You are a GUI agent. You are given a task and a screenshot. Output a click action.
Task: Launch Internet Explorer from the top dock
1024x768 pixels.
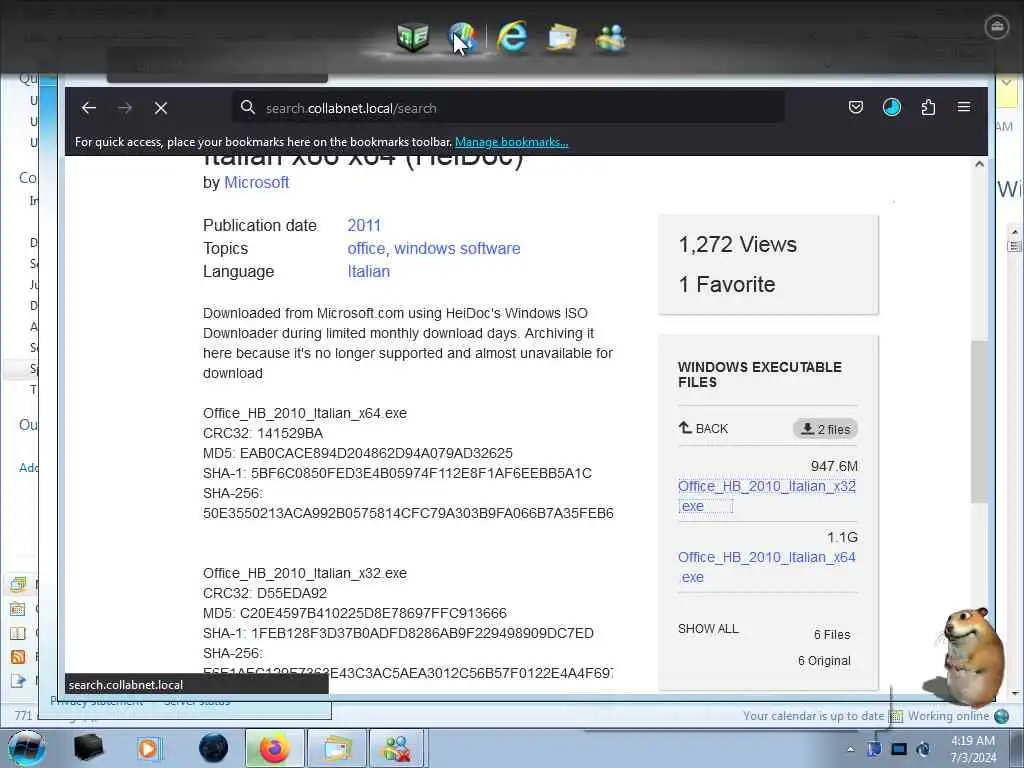coord(512,37)
